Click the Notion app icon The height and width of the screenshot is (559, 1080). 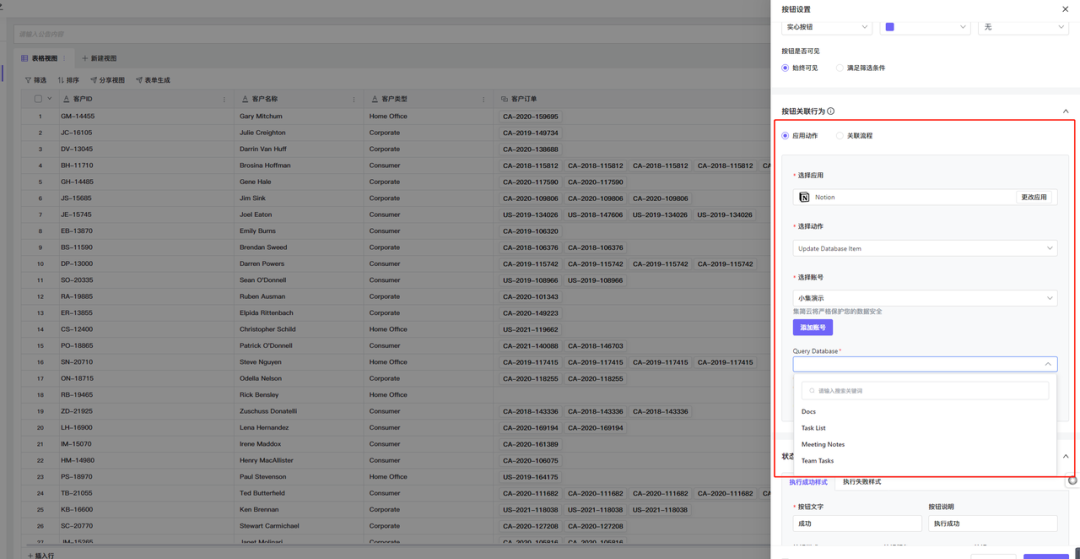804,197
